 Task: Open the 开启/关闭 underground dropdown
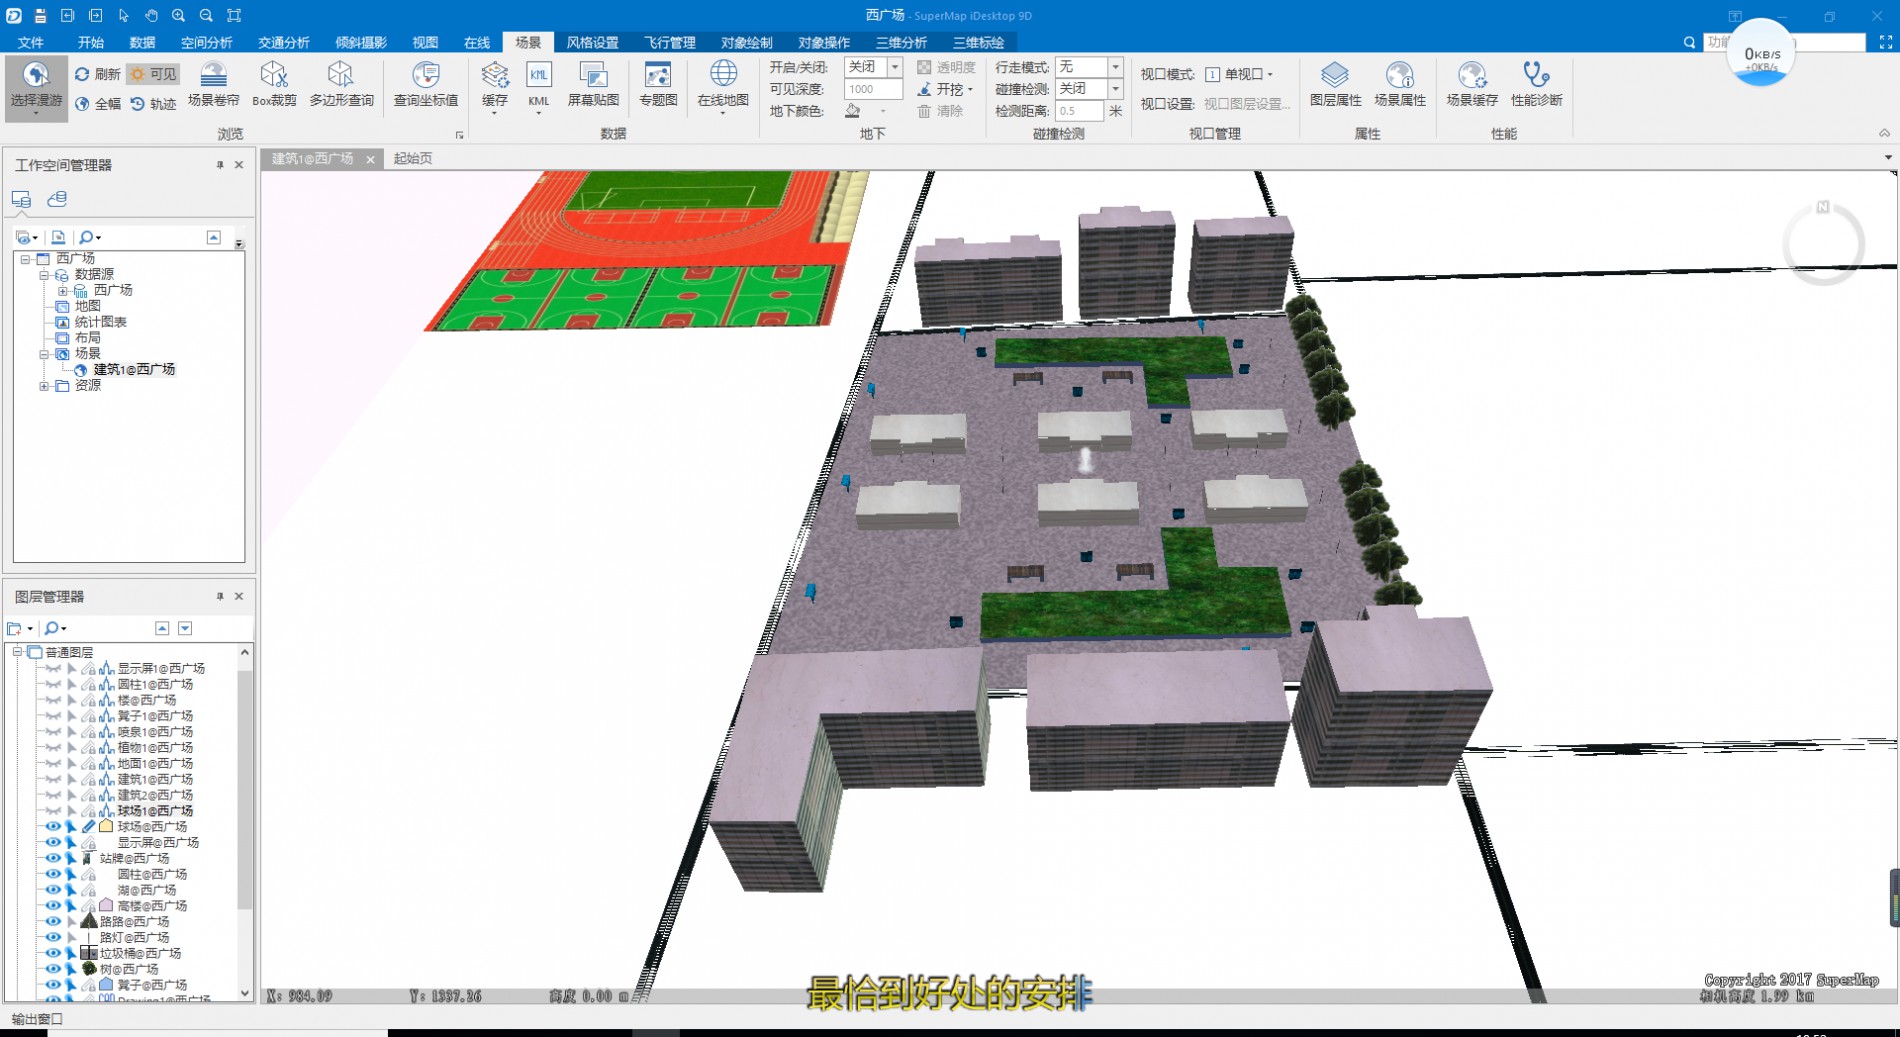tap(895, 67)
